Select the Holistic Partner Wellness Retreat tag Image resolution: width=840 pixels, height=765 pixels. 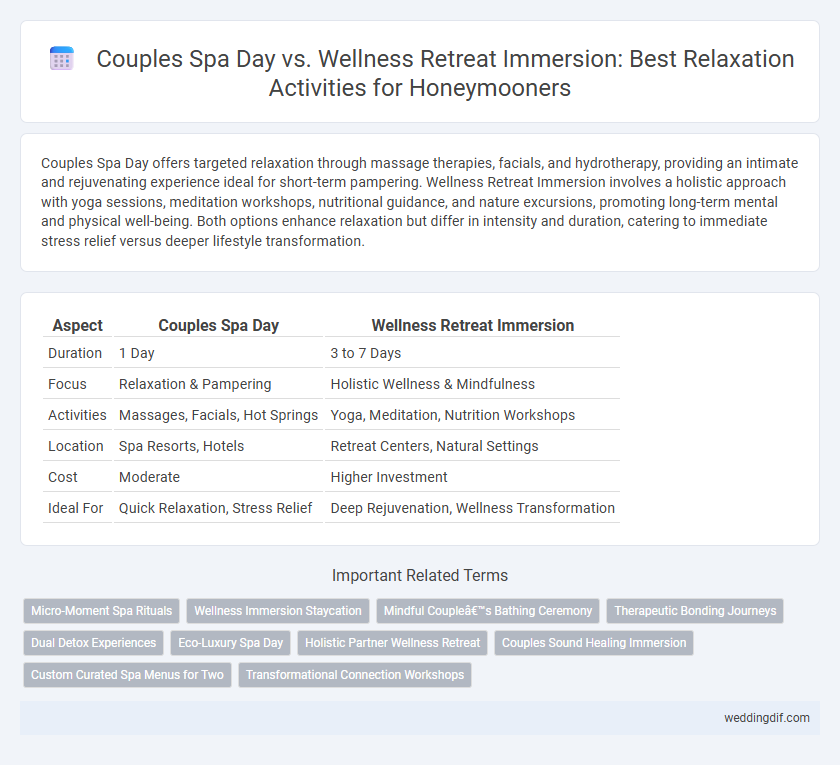(392, 643)
